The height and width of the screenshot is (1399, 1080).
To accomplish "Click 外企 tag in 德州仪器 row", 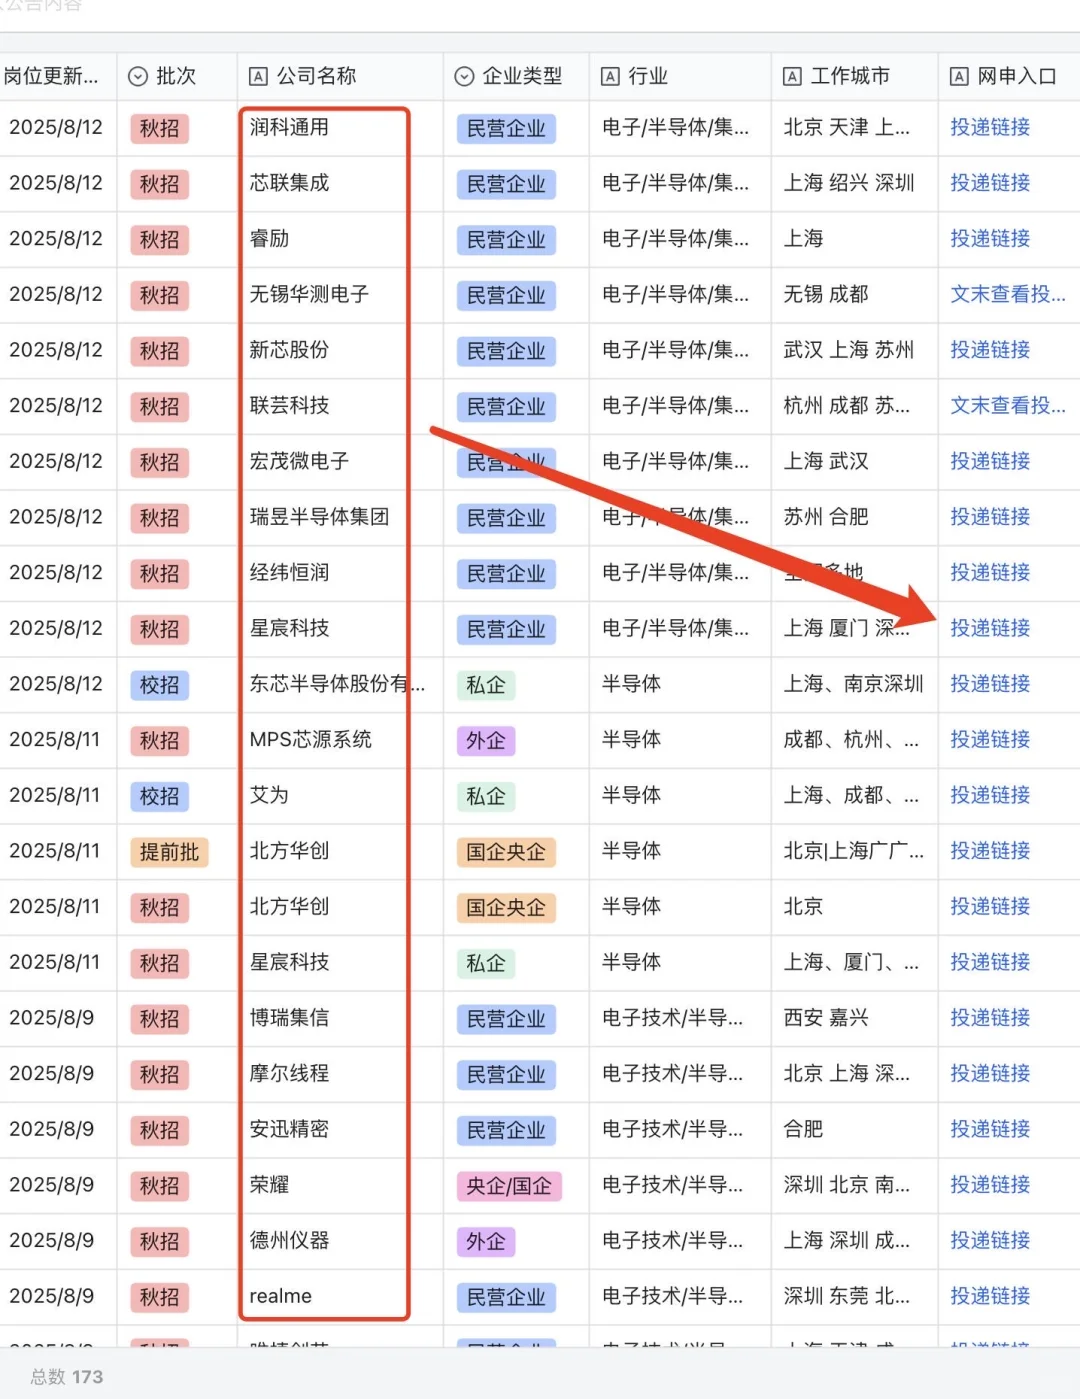I will (486, 1242).
